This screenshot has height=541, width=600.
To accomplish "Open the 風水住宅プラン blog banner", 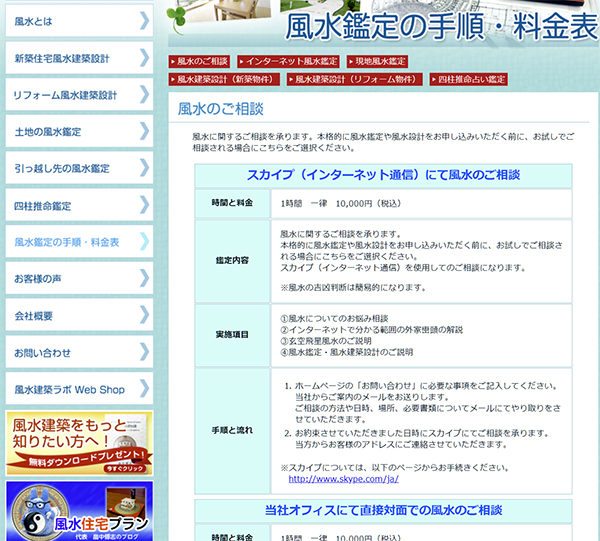I will 79,511.
